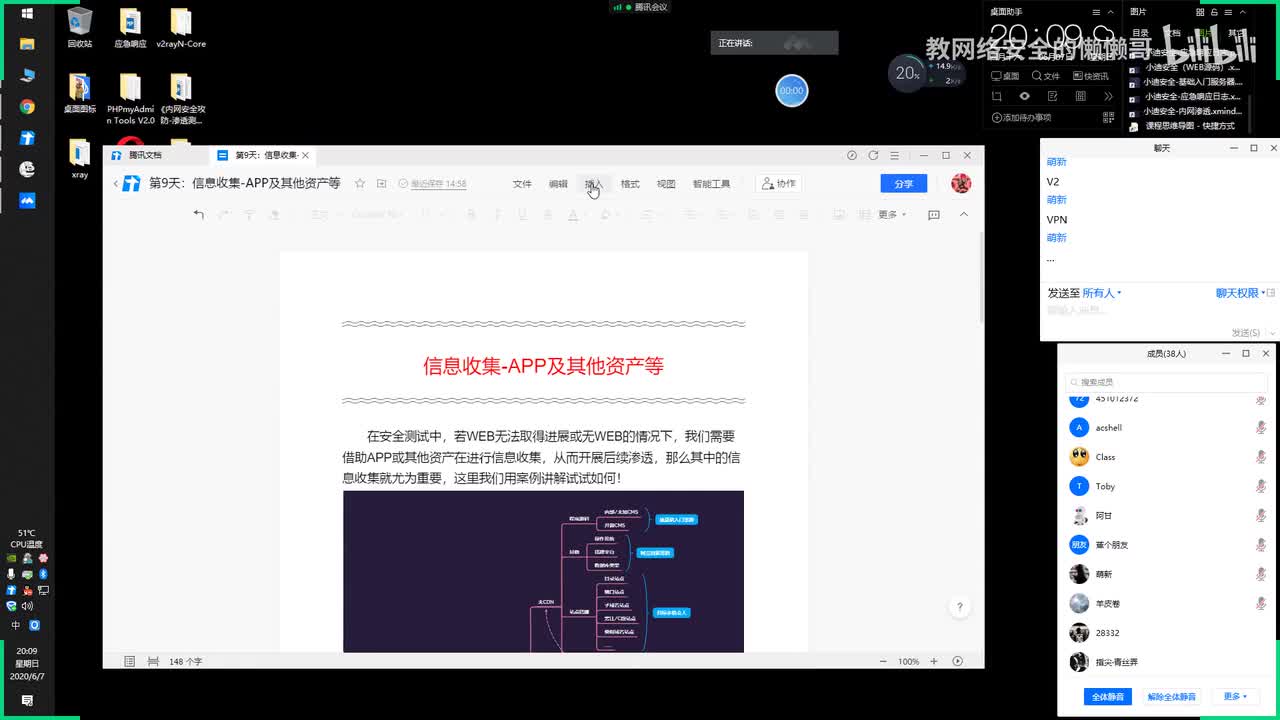Click the red document title heading

click(x=543, y=366)
